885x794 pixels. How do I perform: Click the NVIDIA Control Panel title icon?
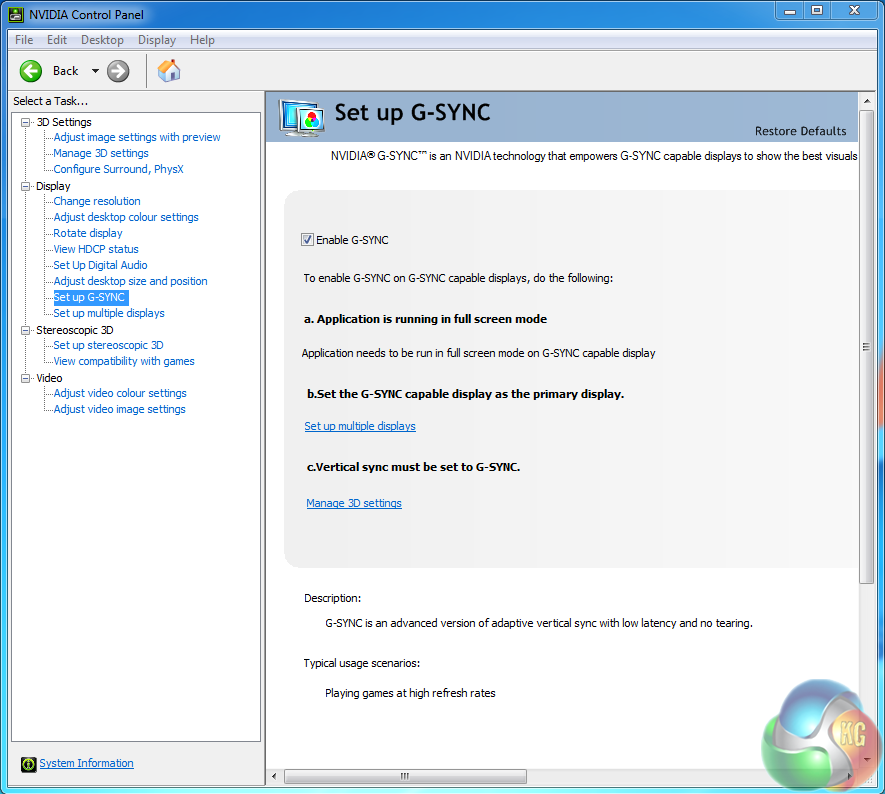(16, 14)
